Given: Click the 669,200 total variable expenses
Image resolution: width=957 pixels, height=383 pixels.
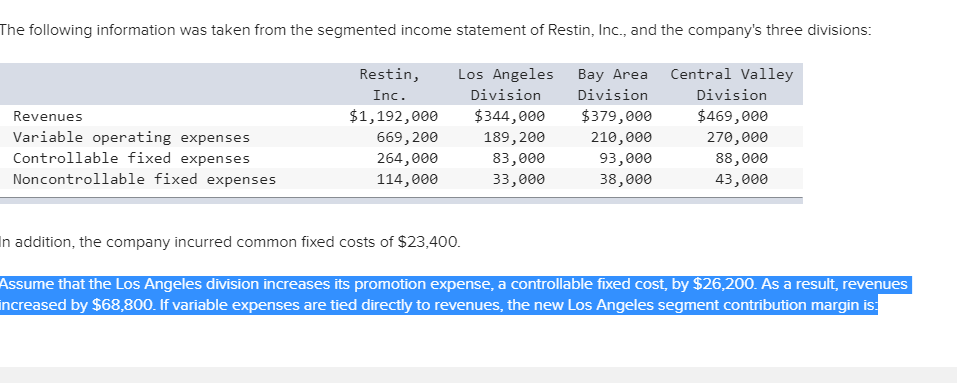Looking at the screenshot, I should click(407, 137).
